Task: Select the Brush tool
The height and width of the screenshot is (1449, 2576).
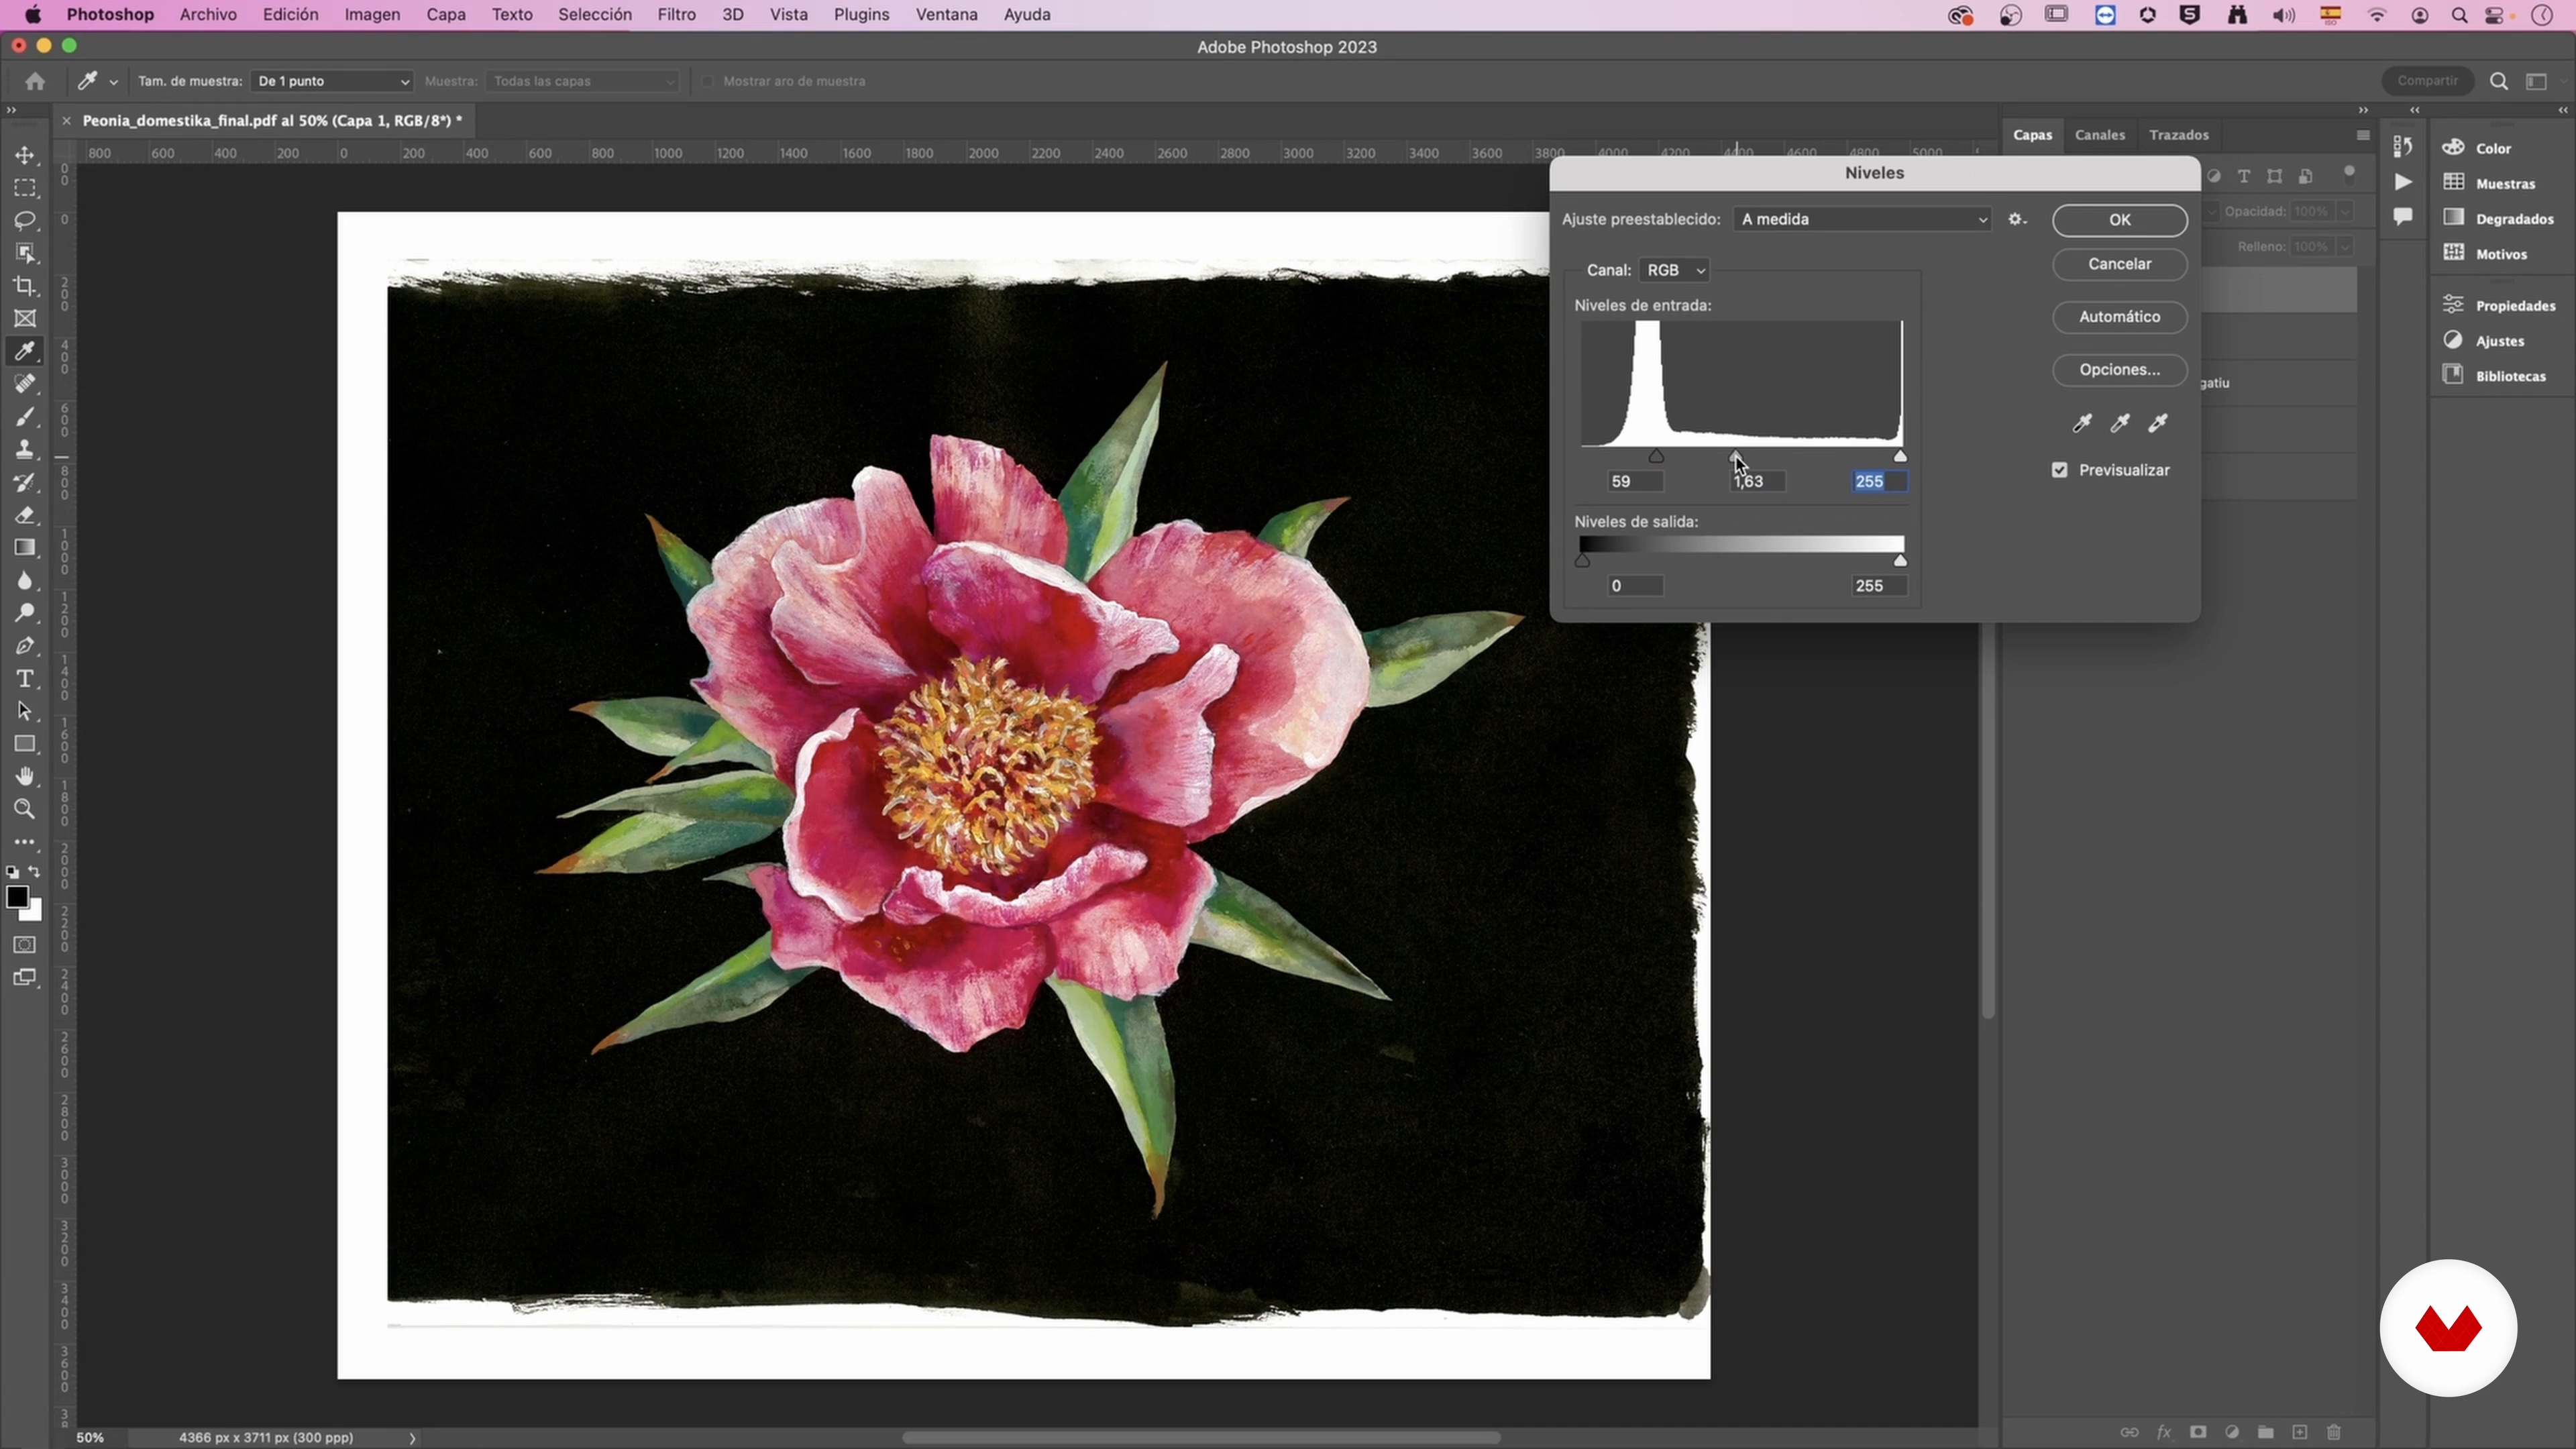Action: (x=25, y=417)
